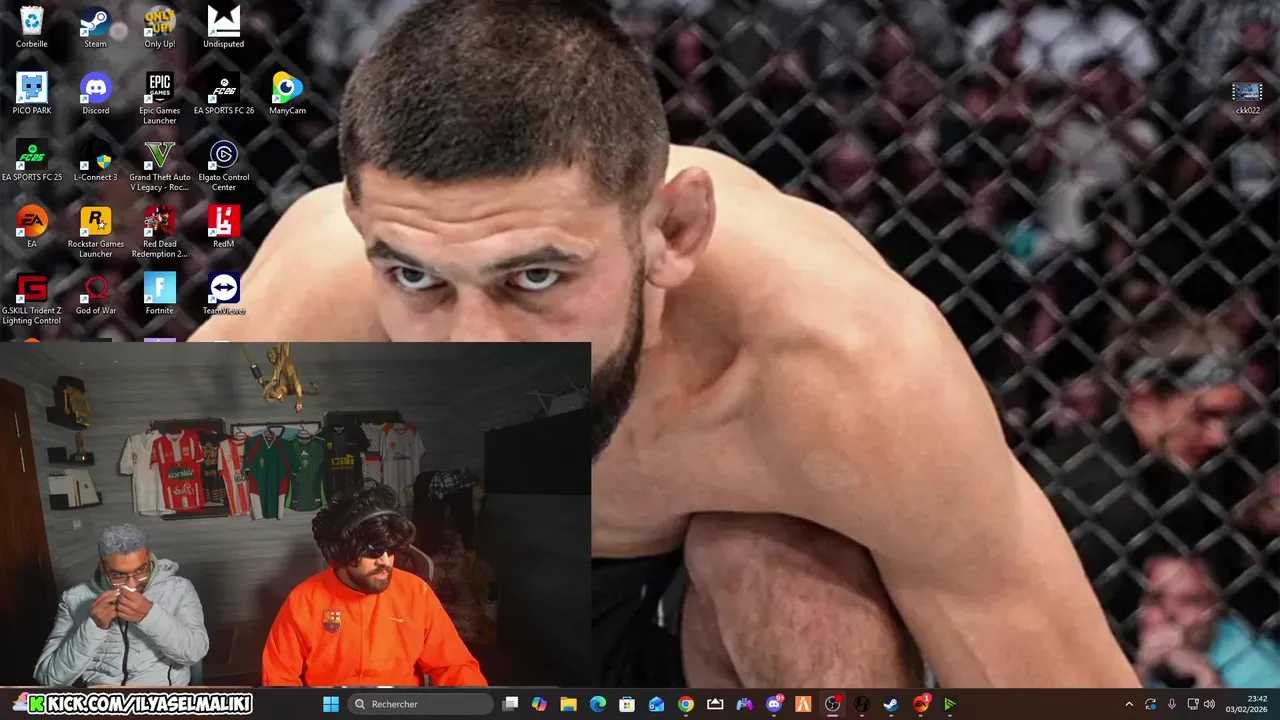Open the L-Connect 3 desktop icon
This screenshot has width=1280, height=720.
coord(95,161)
